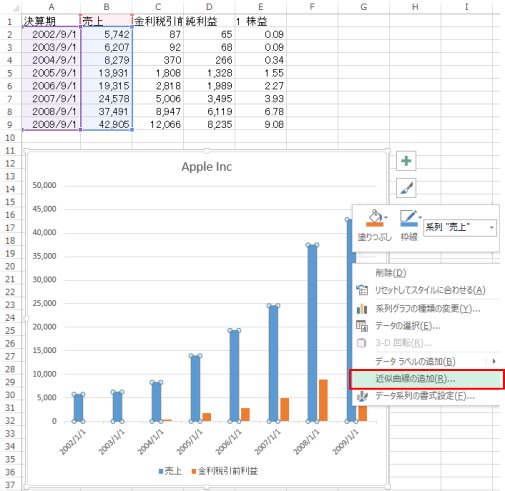
Task: Click the Outline (枠線) pen icon
Action: [x=409, y=218]
